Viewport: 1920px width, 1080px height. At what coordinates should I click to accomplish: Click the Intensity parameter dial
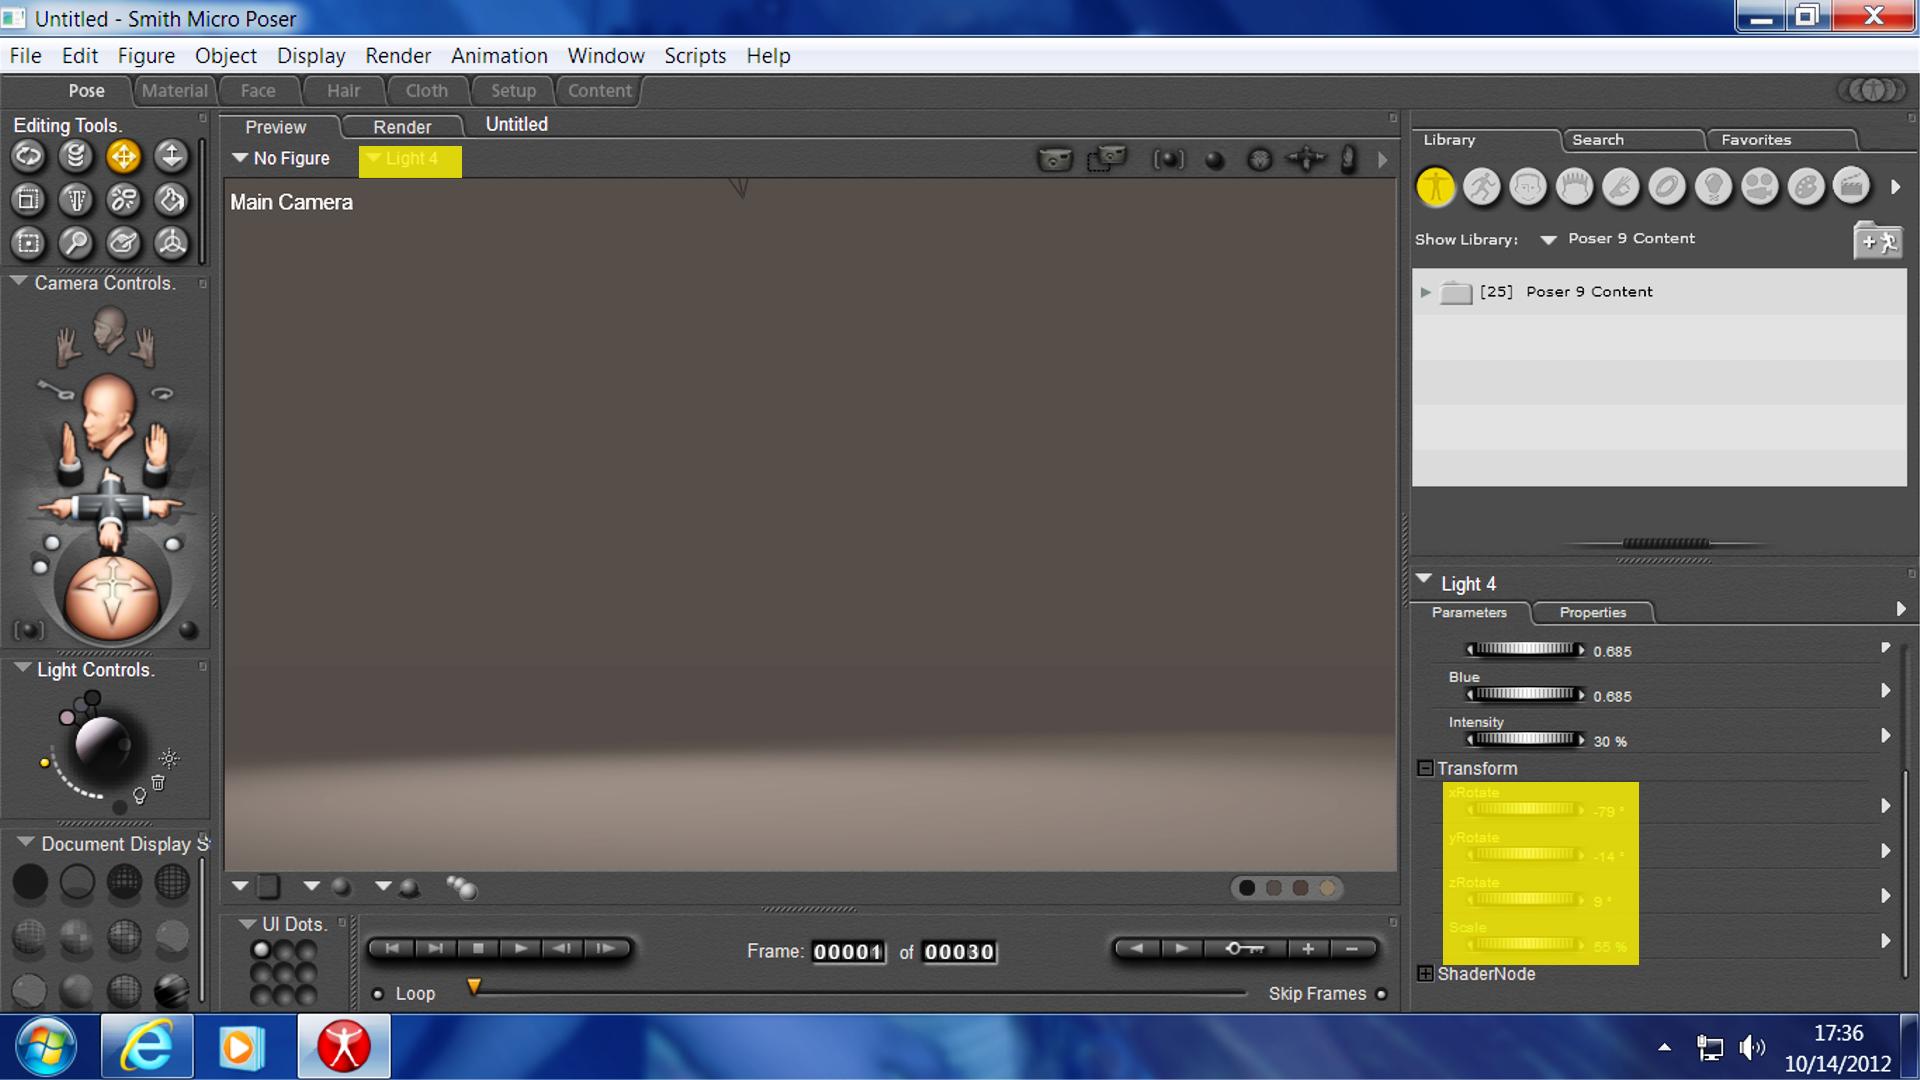pyautogui.click(x=1524, y=740)
